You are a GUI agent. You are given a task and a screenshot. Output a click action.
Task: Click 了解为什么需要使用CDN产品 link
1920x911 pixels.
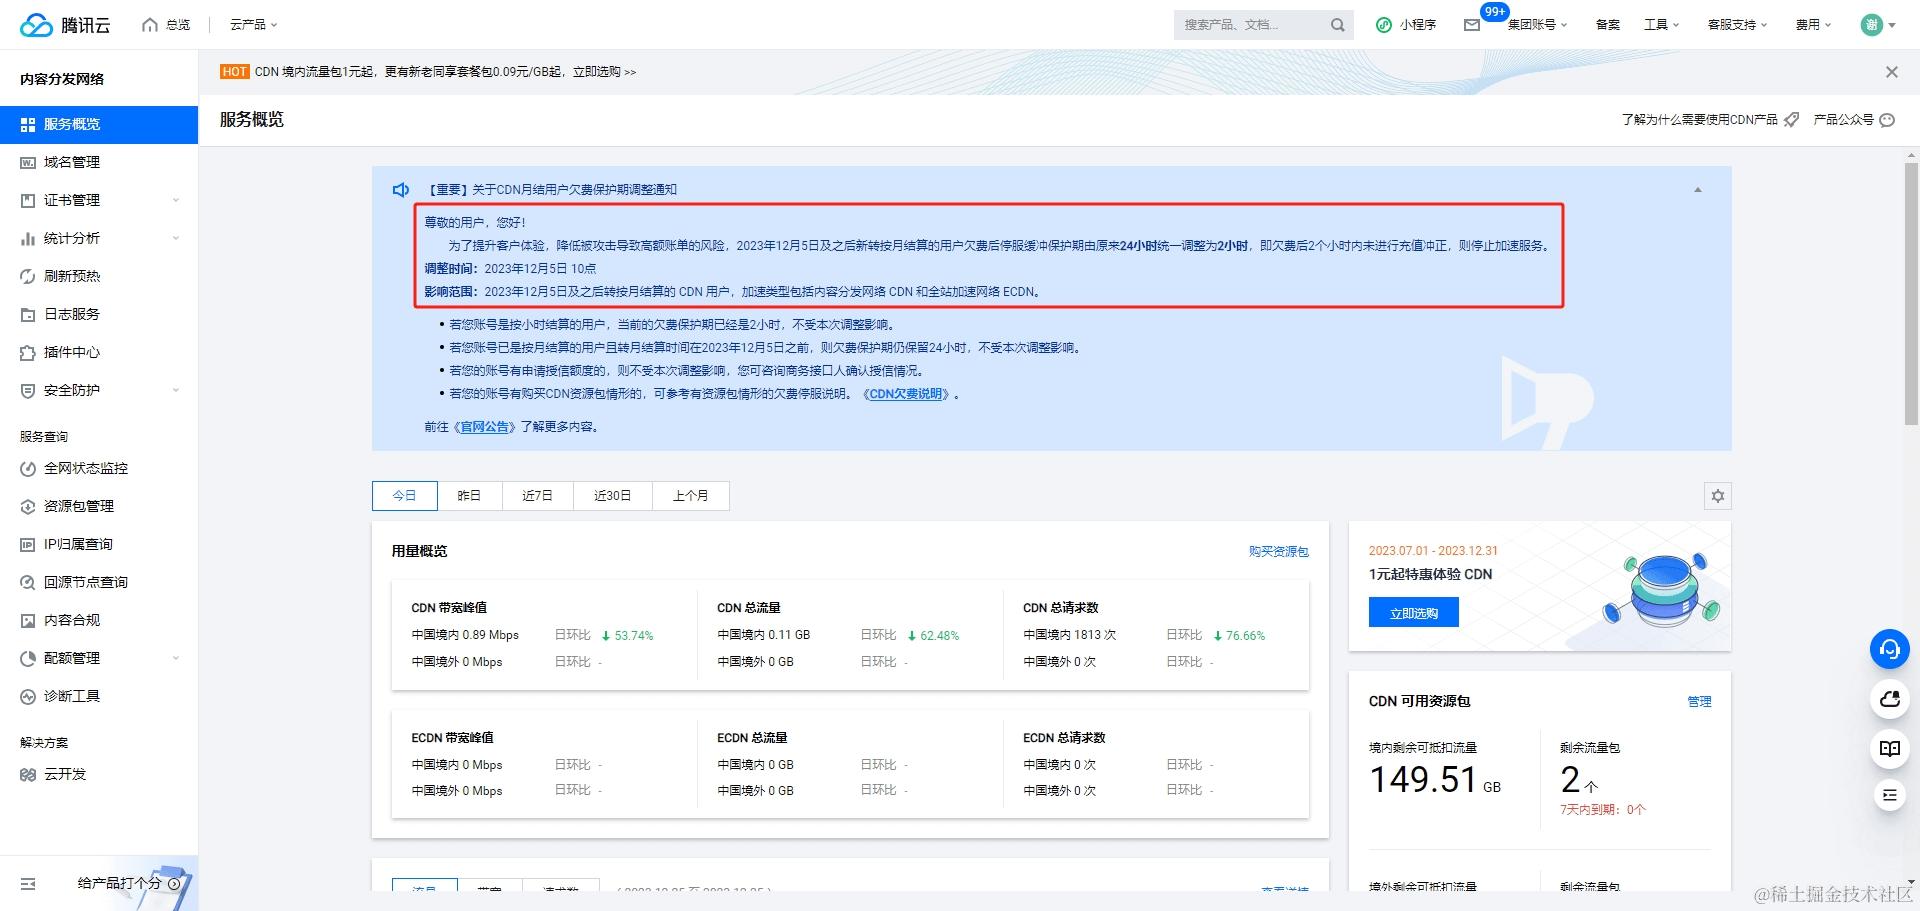click(1699, 120)
